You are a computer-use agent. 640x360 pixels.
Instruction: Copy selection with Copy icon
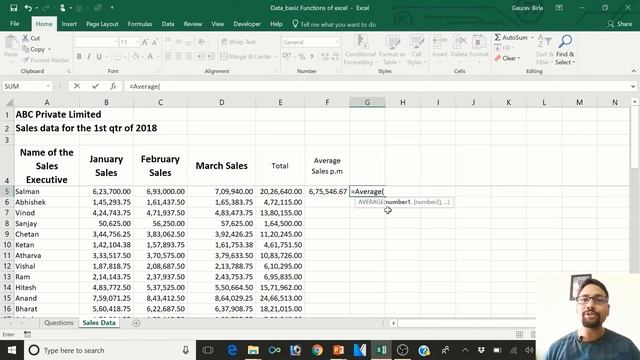[33, 49]
